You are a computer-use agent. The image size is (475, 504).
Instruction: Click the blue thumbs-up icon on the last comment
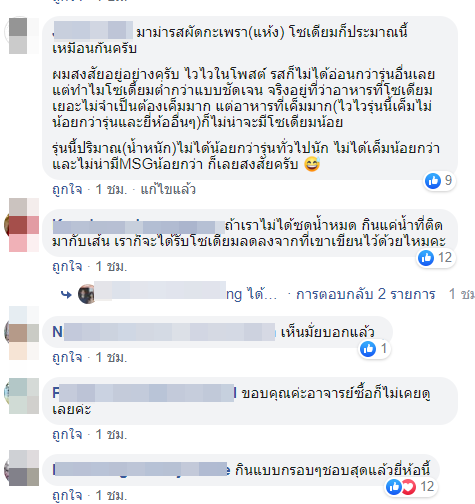coord(394,487)
